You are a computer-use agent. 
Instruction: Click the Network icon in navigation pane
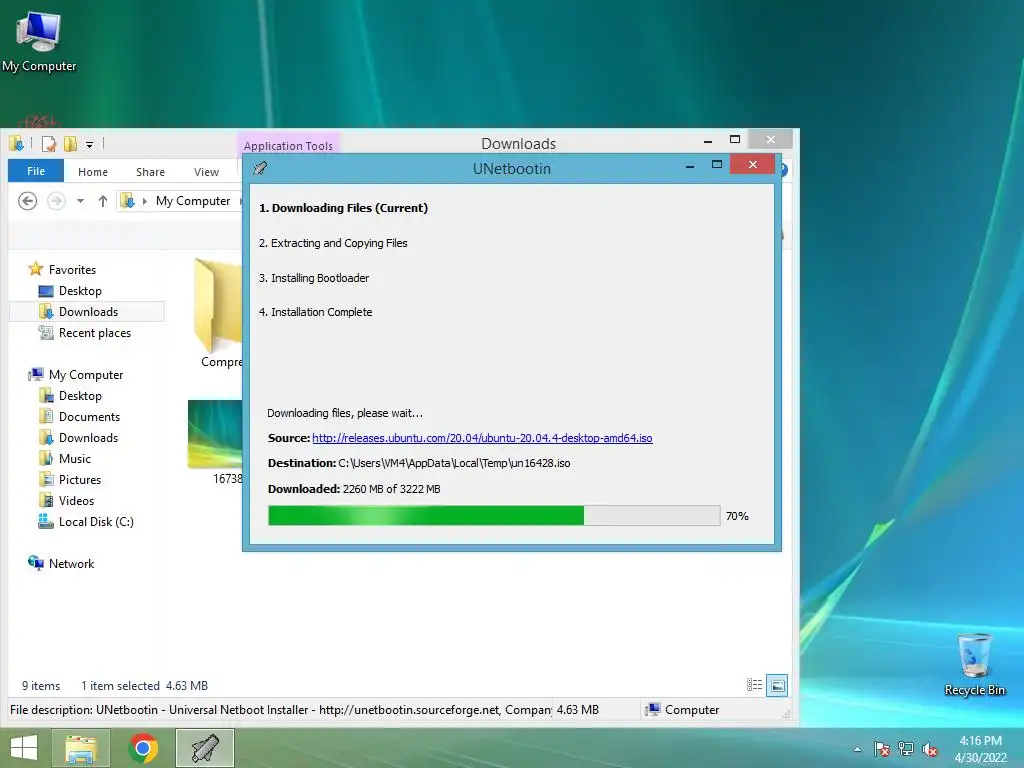point(36,563)
